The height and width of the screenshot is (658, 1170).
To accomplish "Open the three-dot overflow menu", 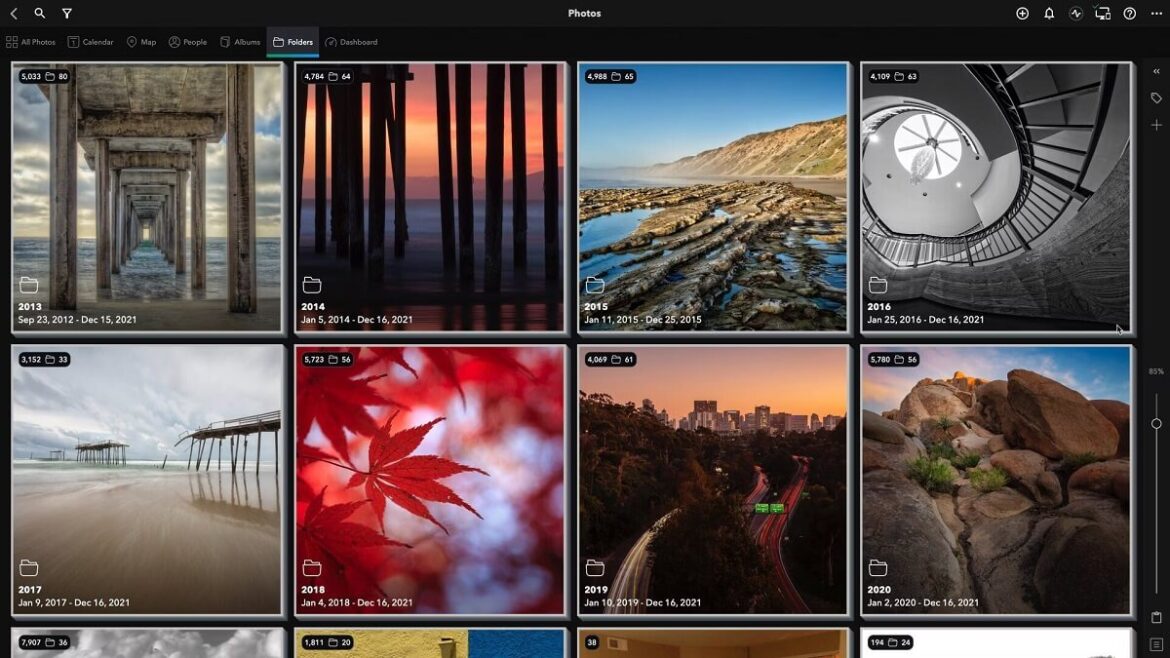I will point(1155,13).
